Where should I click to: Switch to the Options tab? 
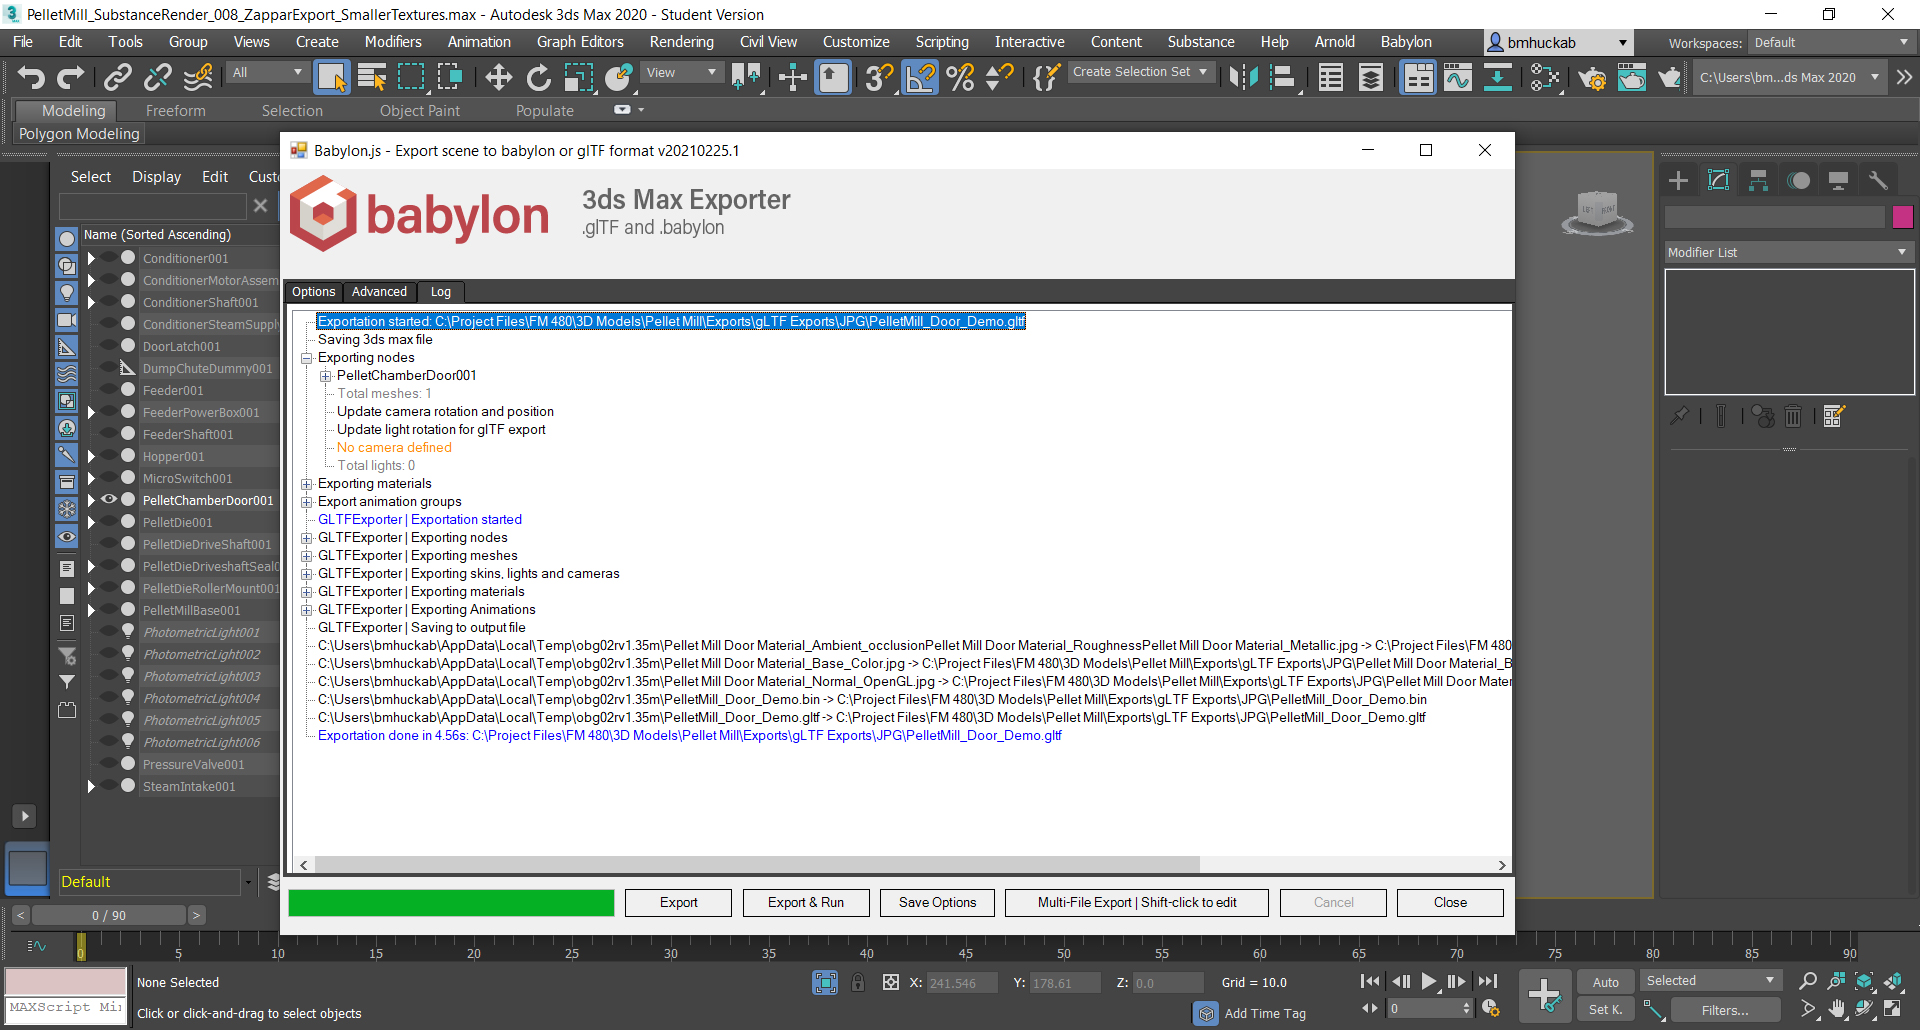(313, 292)
